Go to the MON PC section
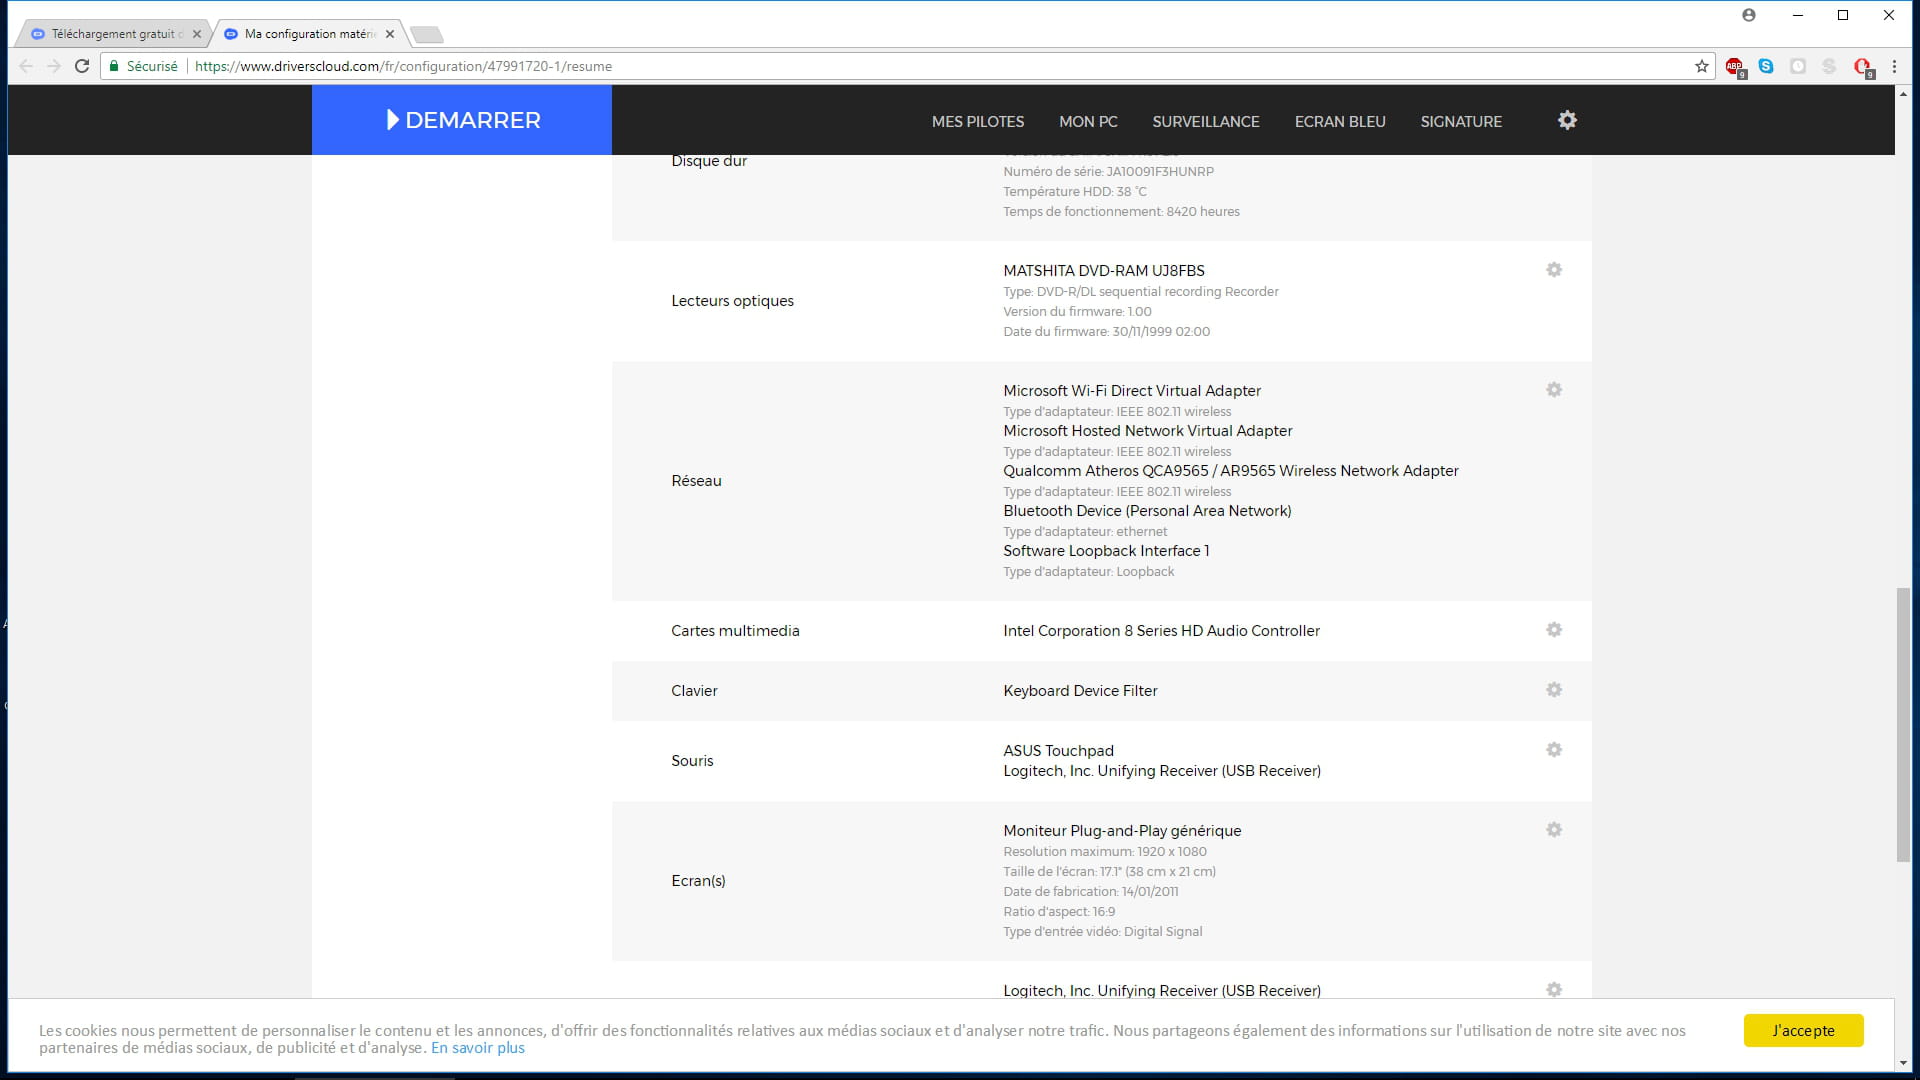The image size is (1920, 1080). pyautogui.click(x=1088, y=121)
